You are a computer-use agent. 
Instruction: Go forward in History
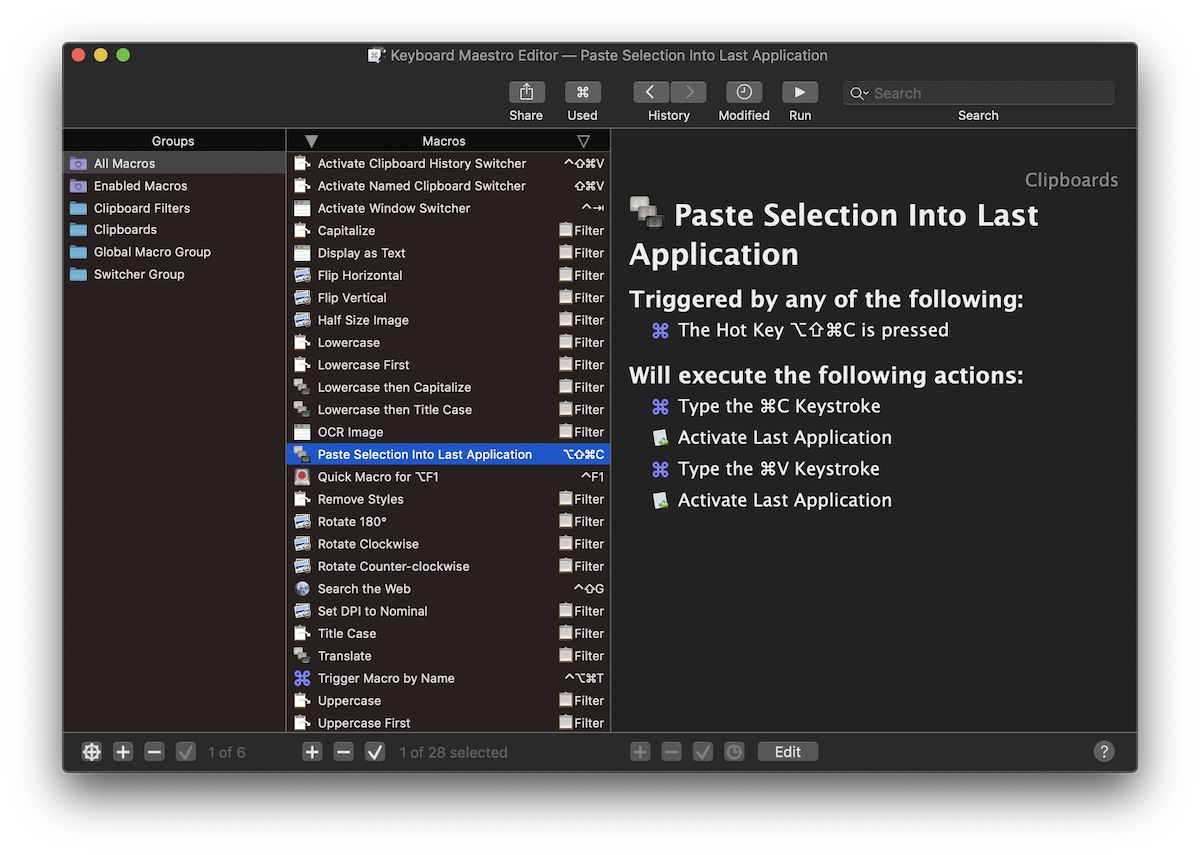(x=688, y=92)
